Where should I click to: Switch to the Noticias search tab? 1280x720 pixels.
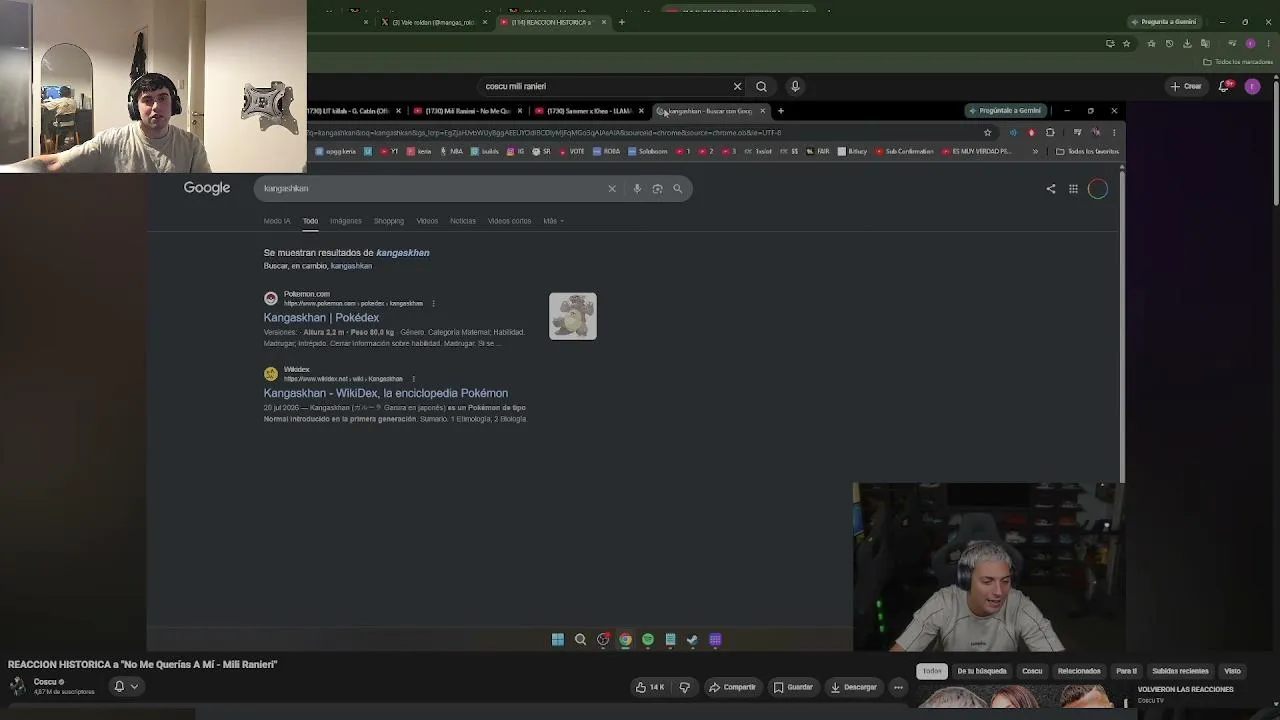pyautogui.click(x=463, y=221)
